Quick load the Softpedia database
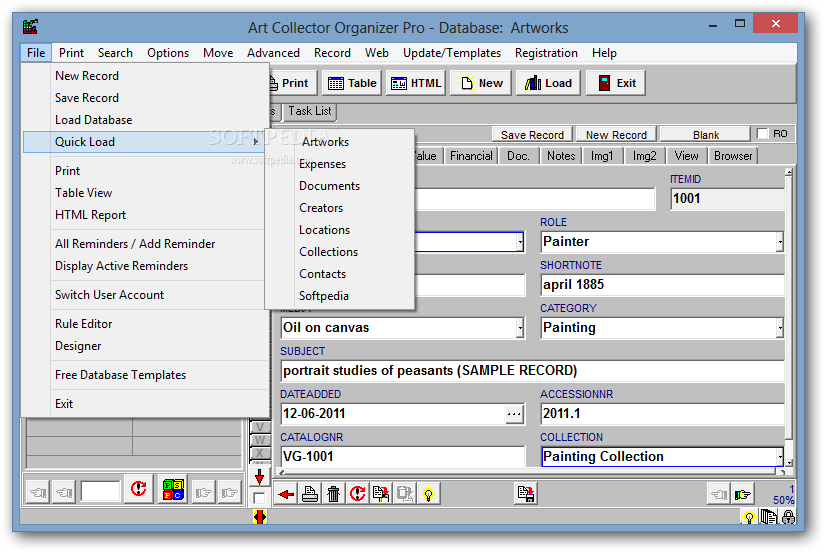The width and height of the screenshot is (825, 552). pyautogui.click(x=340, y=296)
